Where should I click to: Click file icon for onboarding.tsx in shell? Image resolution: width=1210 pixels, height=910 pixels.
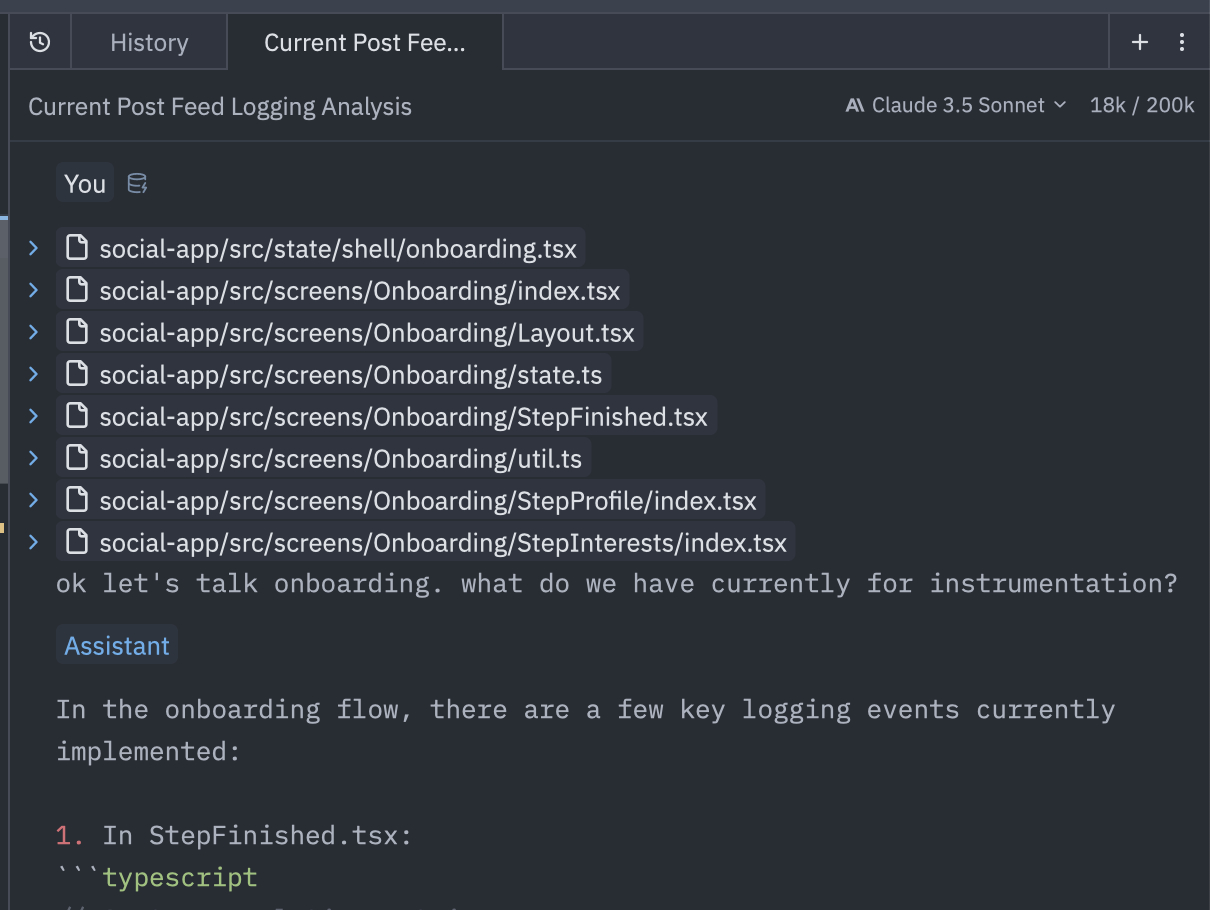[x=77, y=248]
